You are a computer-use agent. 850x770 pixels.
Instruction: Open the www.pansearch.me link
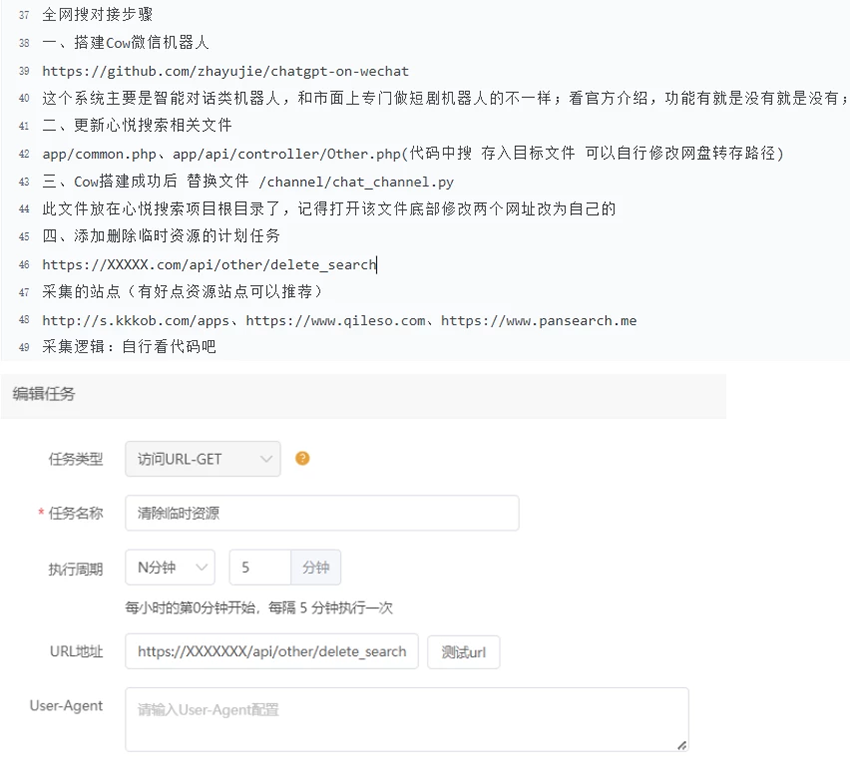538,321
